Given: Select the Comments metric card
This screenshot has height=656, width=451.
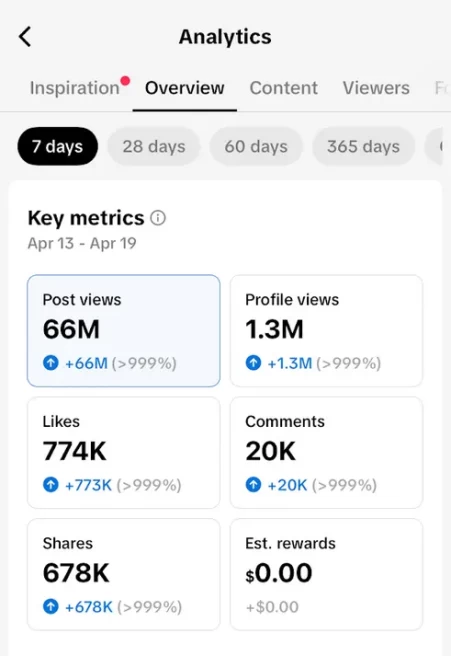Looking at the screenshot, I should click(326, 453).
